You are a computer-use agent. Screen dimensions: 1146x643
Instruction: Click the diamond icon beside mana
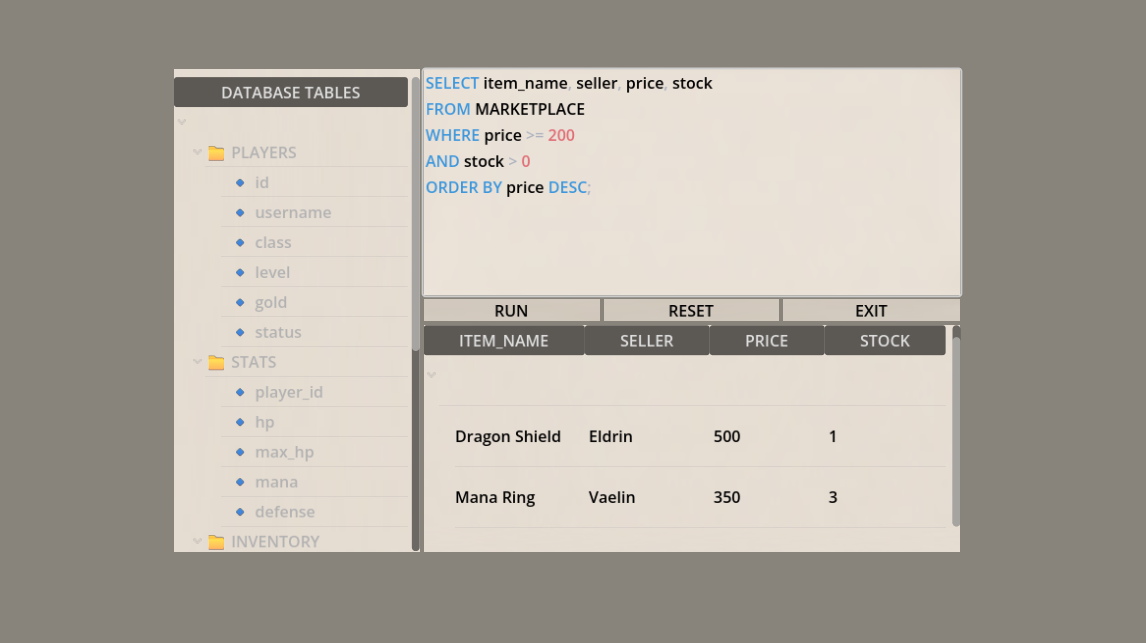[240, 482]
